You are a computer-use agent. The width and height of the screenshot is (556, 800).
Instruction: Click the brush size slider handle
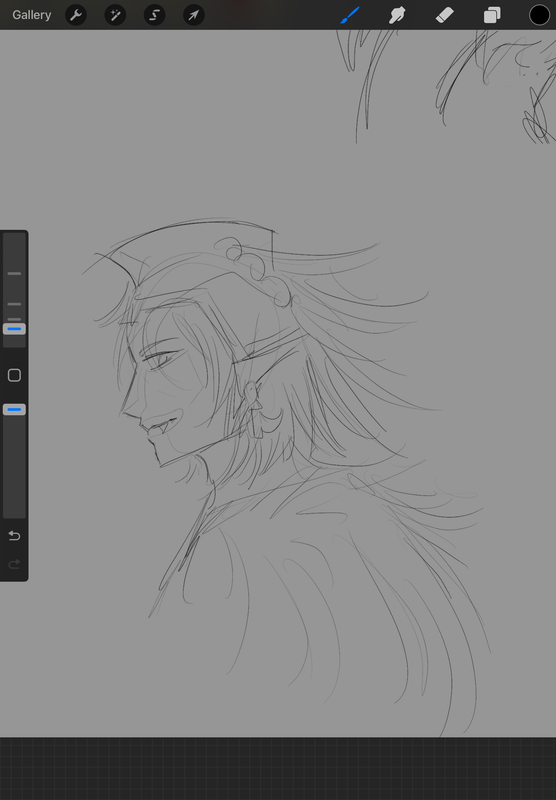pos(14,329)
